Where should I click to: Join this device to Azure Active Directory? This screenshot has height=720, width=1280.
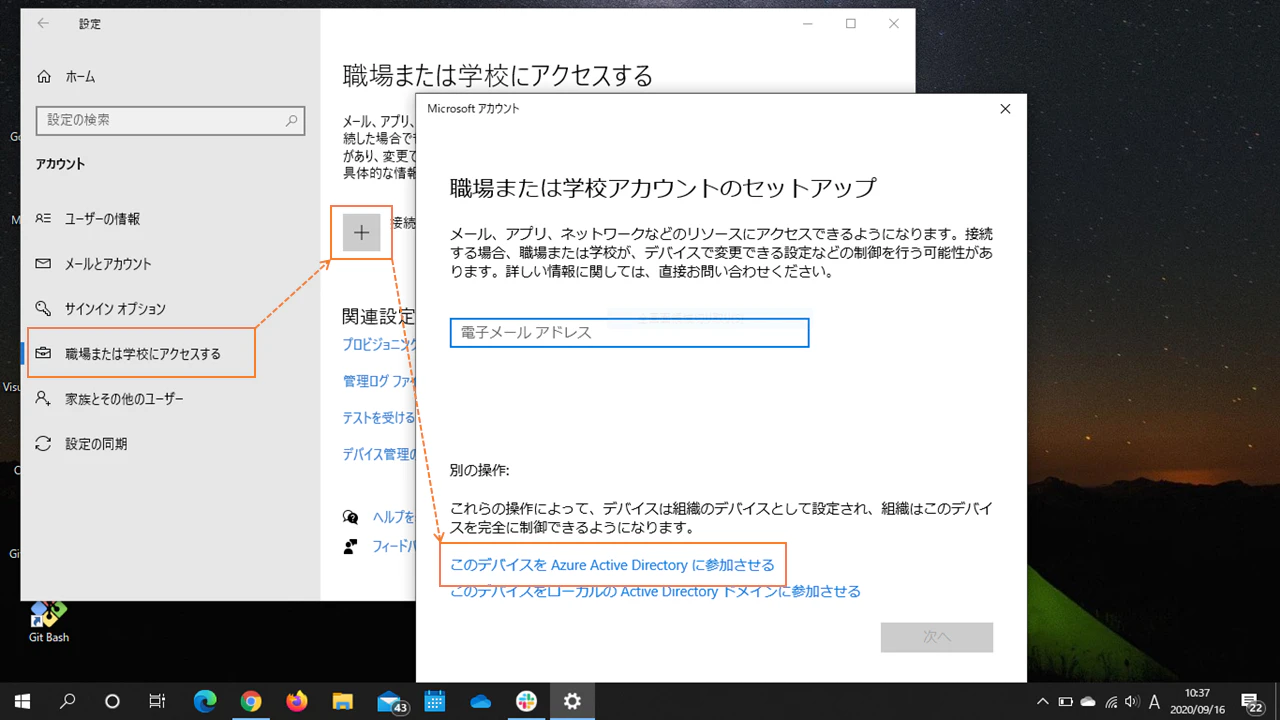coord(612,565)
